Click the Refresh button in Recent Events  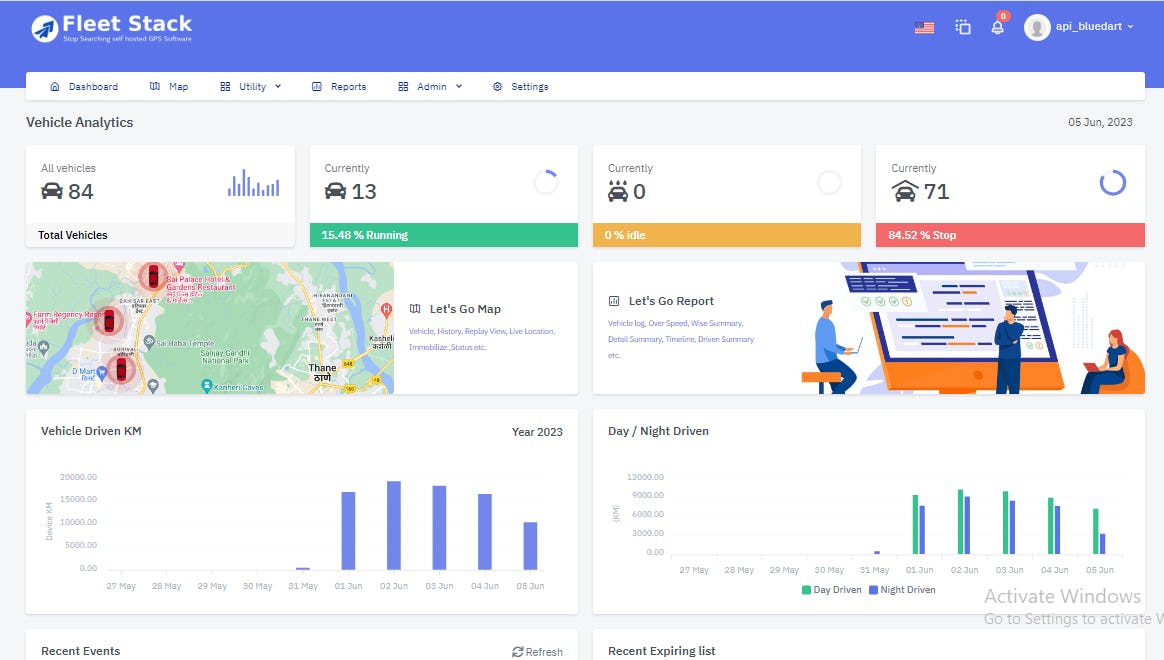click(x=537, y=651)
